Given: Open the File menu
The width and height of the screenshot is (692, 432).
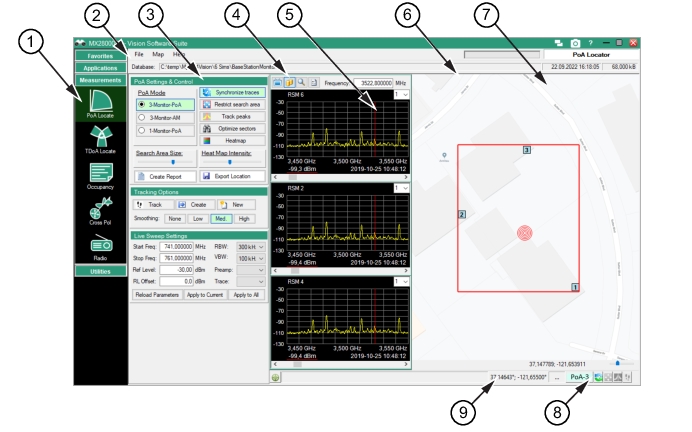Looking at the screenshot, I should point(141,53).
